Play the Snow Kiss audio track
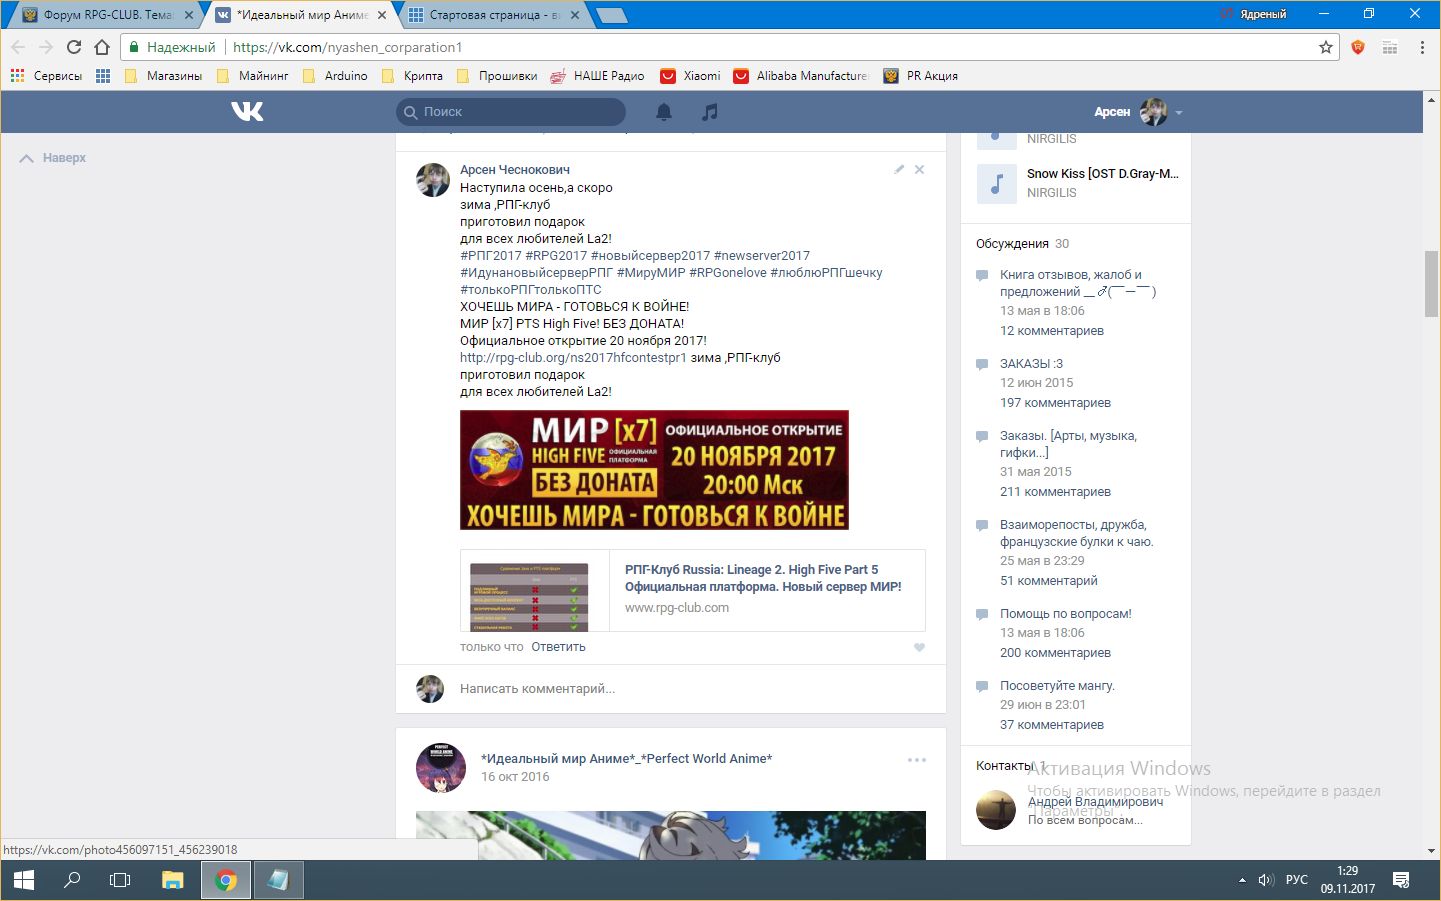Image resolution: width=1441 pixels, height=901 pixels. [x=996, y=183]
